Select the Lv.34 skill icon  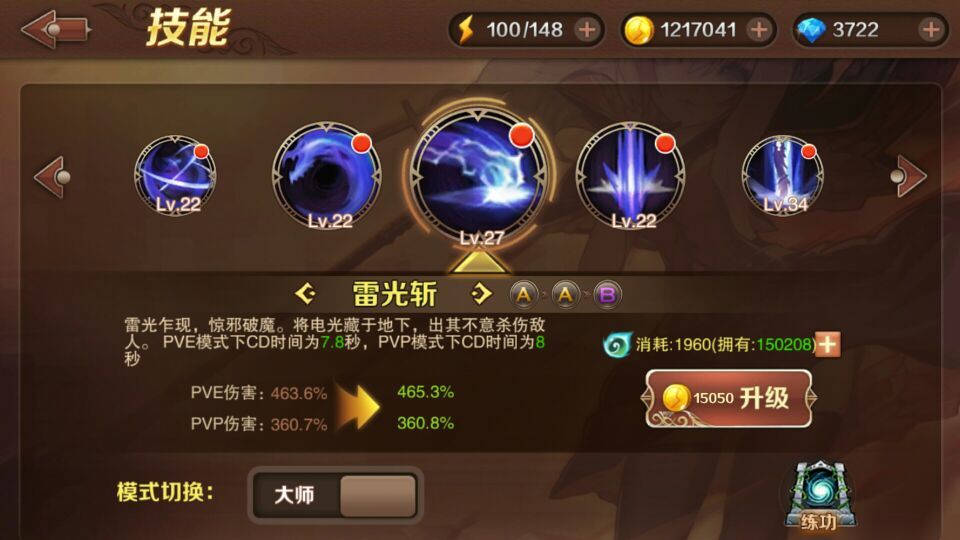(782, 176)
